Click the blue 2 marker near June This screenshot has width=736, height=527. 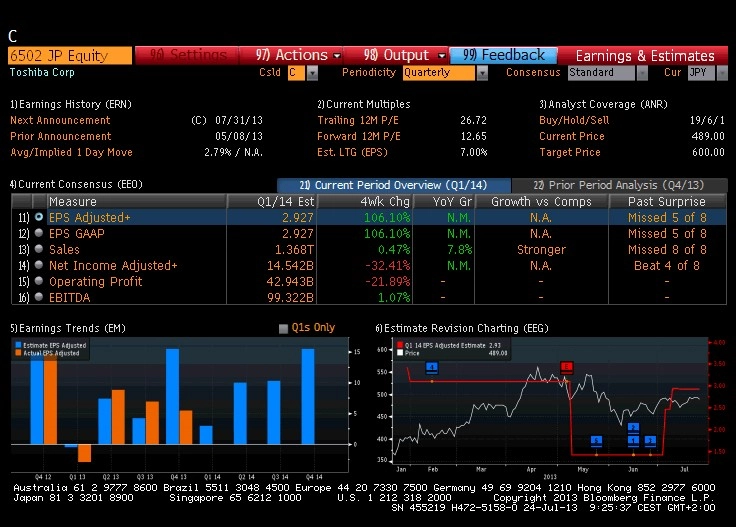[633, 428]
